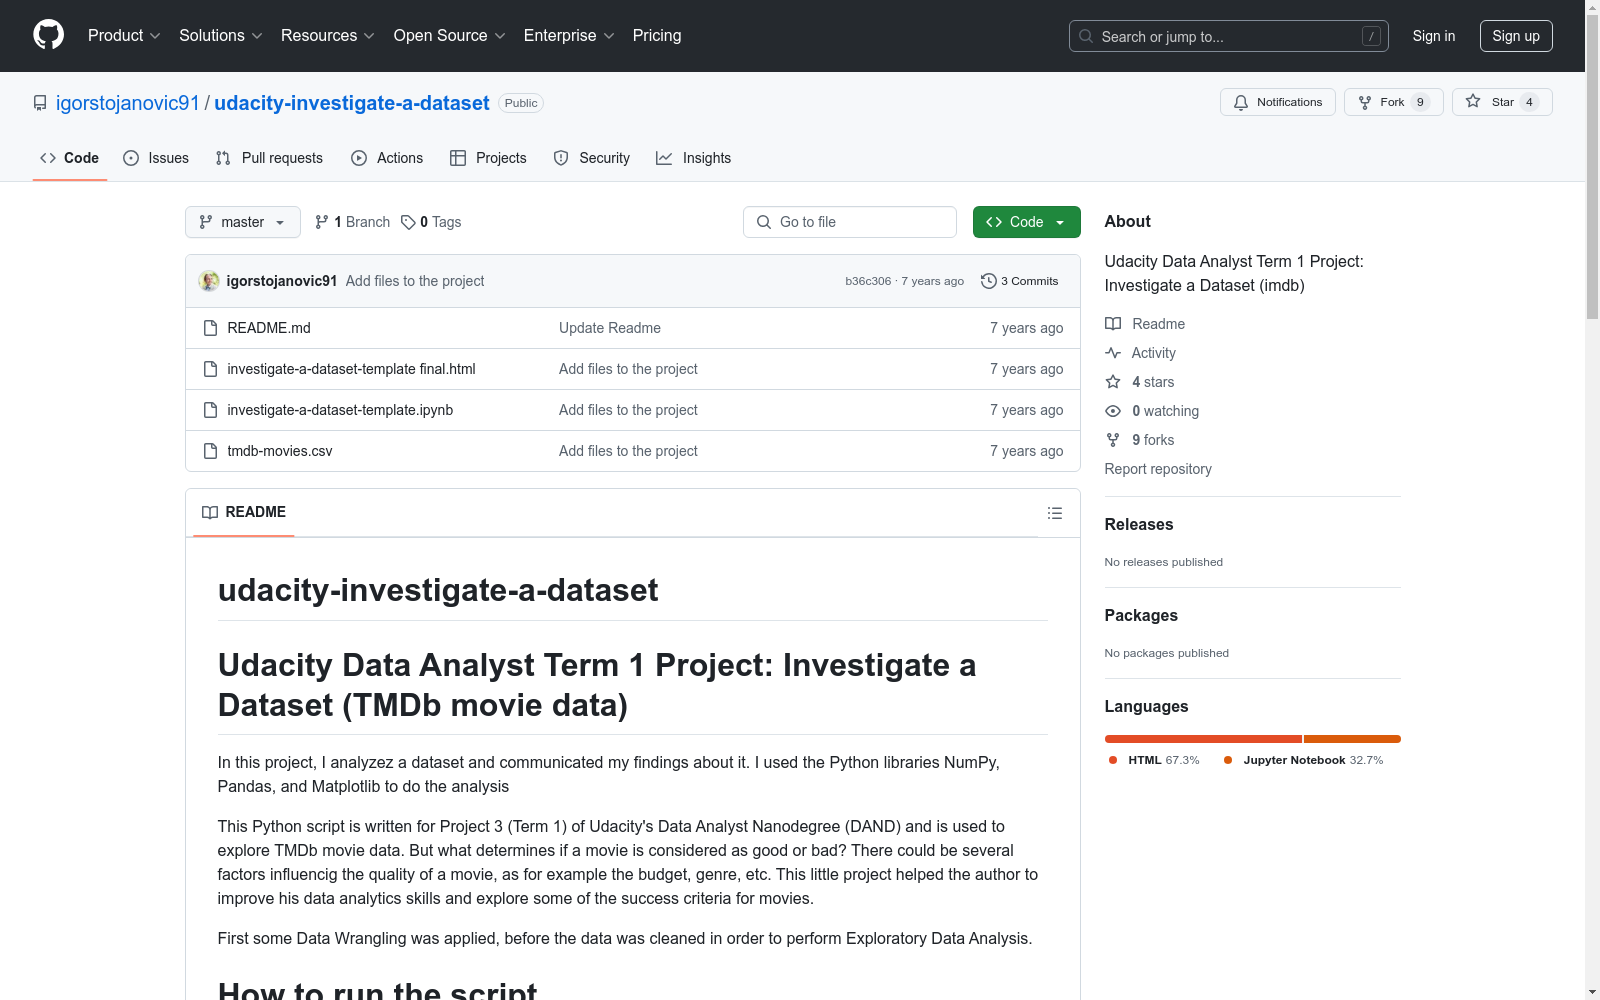The width and height of the screenshot is (1600, 1000).
Task: Open the Security tab
Action: click(592, 158)
